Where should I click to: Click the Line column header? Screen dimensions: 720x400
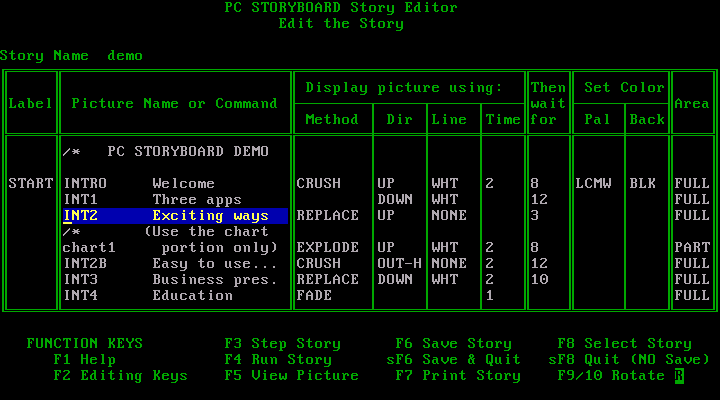pyautogui.click(x=449, y=120)
